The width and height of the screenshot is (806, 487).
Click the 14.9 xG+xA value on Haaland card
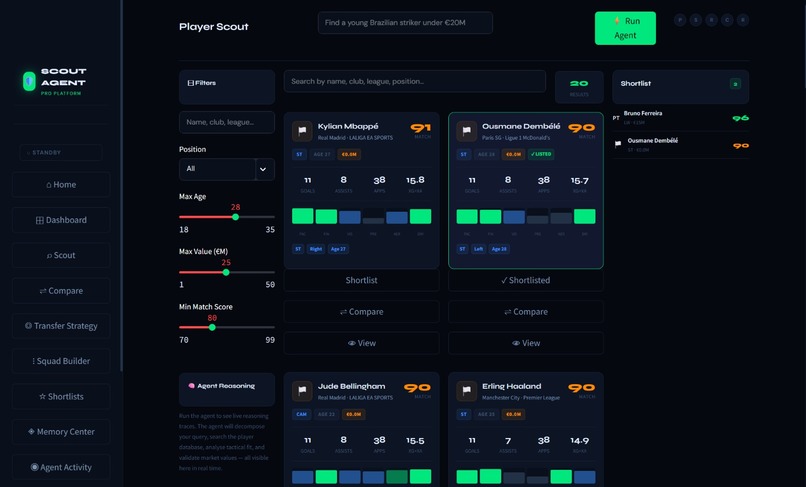click(x=579, y=441)
